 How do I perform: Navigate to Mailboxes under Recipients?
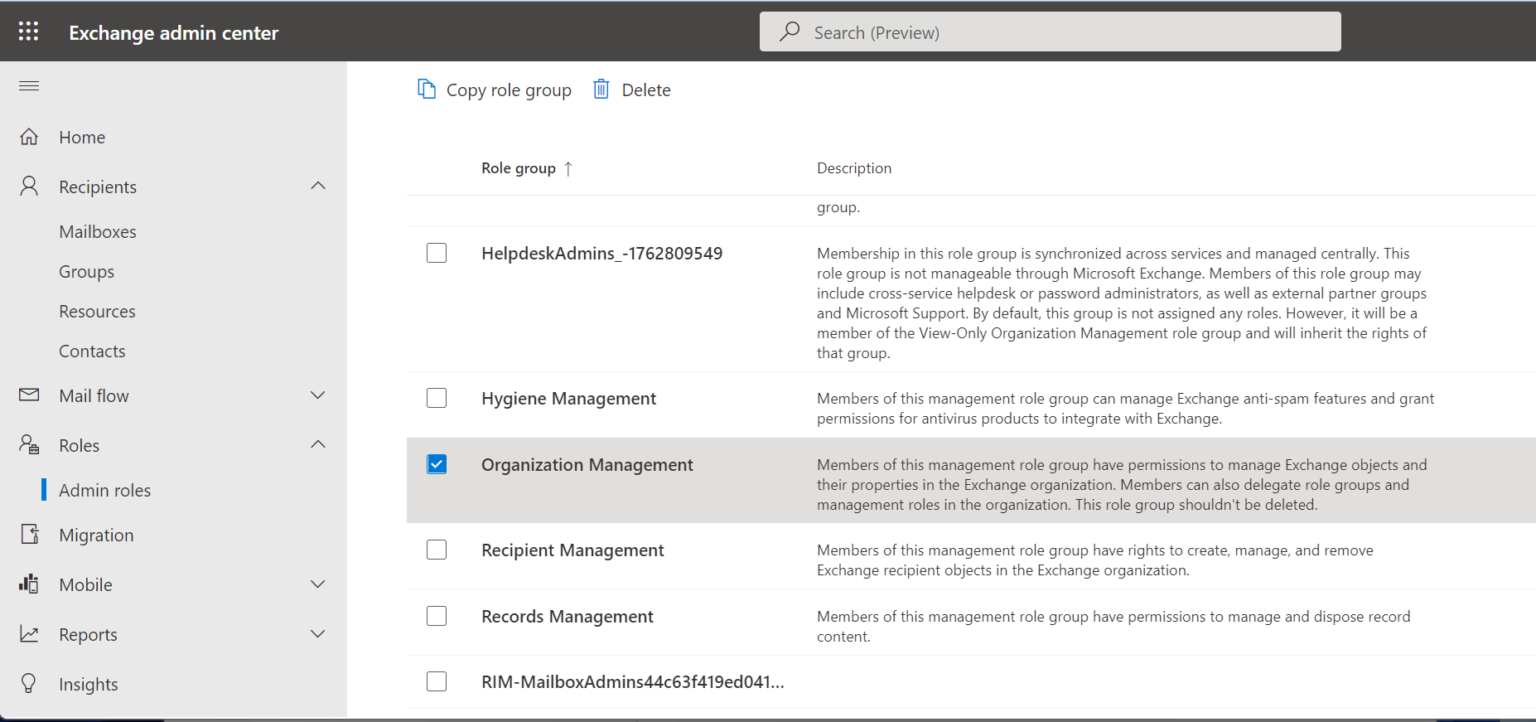click(x=97, y=231)
